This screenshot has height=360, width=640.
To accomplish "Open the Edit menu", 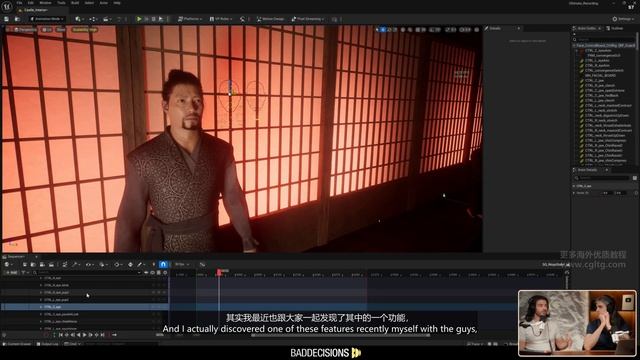I will click(x=31, y=3).
